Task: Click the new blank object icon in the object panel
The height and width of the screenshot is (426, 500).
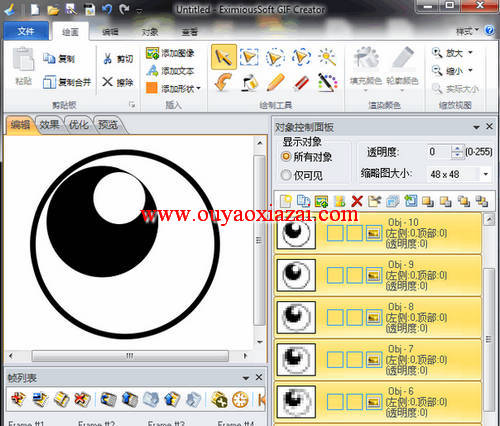Action: [x=285, y=201]
